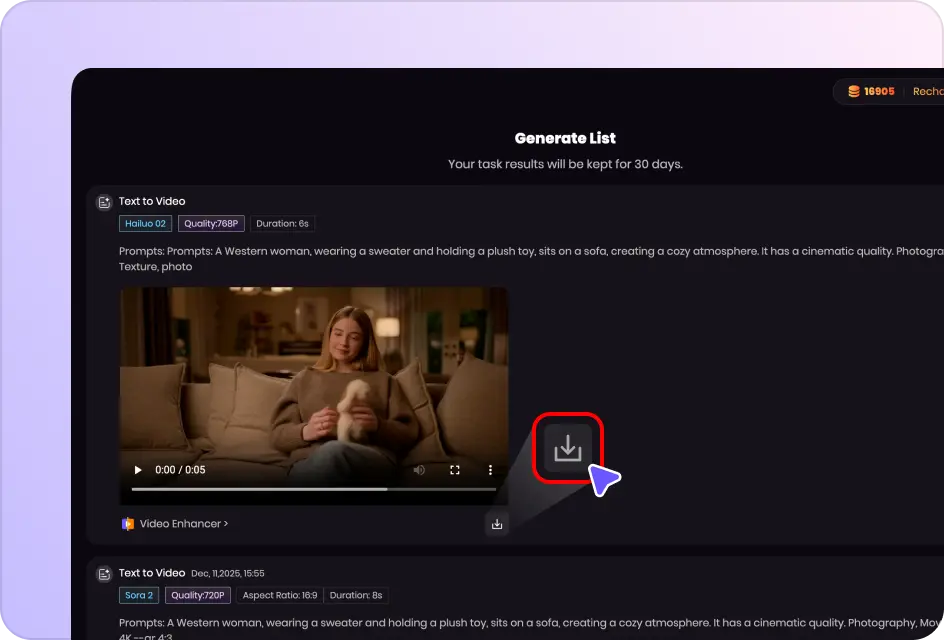Click the first Text to Video task icon
Screen dimensions: 944x640
tap(103, 202)
